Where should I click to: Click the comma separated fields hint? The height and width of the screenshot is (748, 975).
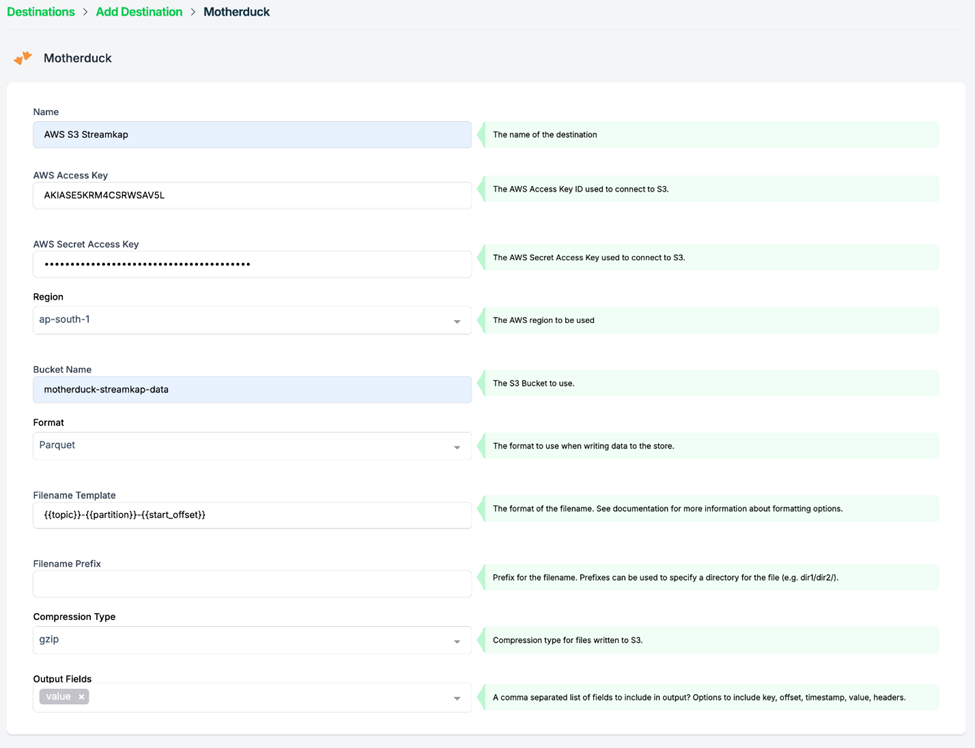click(699, 698)
